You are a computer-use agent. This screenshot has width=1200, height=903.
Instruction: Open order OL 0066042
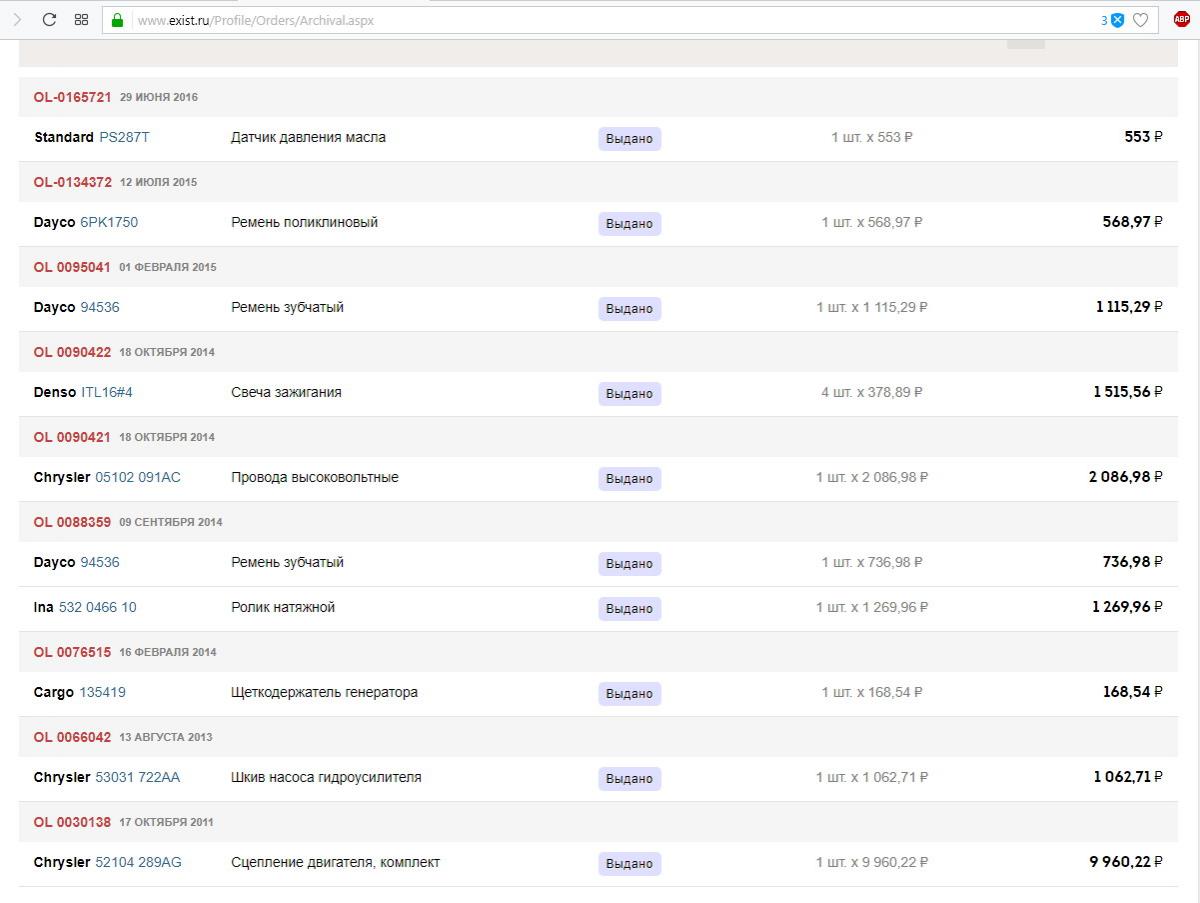pos(72,737)
